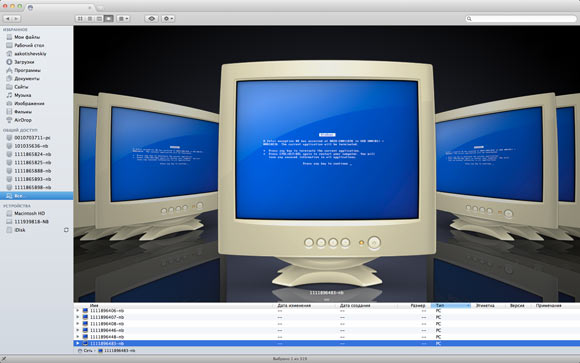
Task: Select the Cover Flow view button
Action: point(109,19)
